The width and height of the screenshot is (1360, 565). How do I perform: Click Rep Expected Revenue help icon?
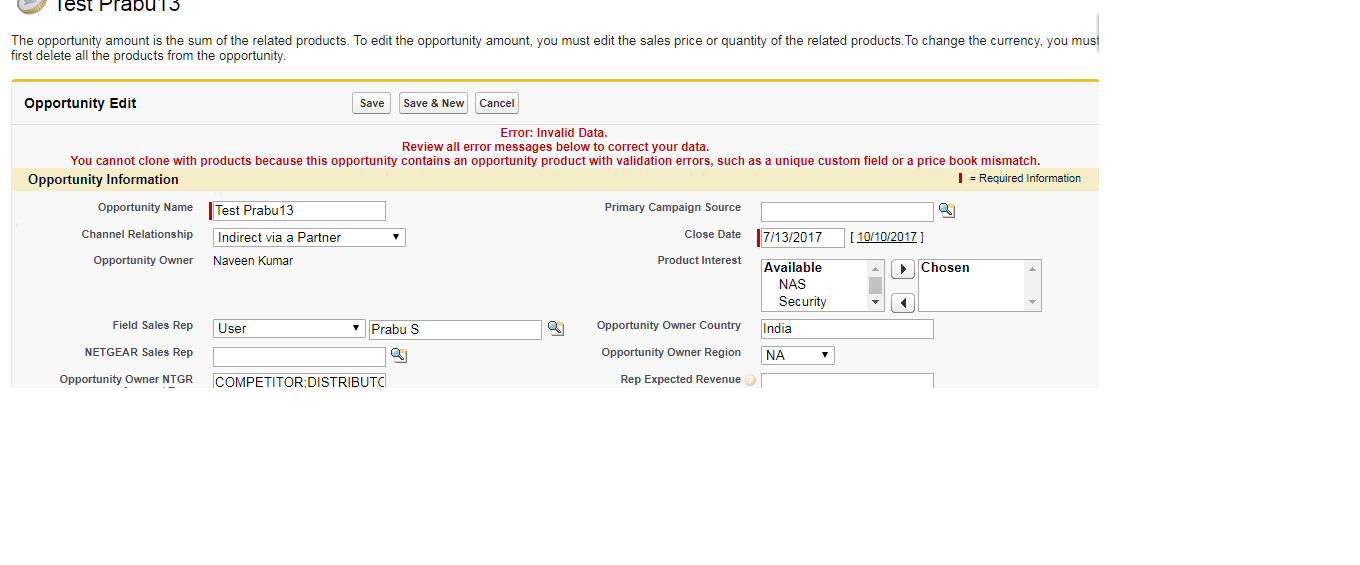pyautogui.click(x=750, y=380)
